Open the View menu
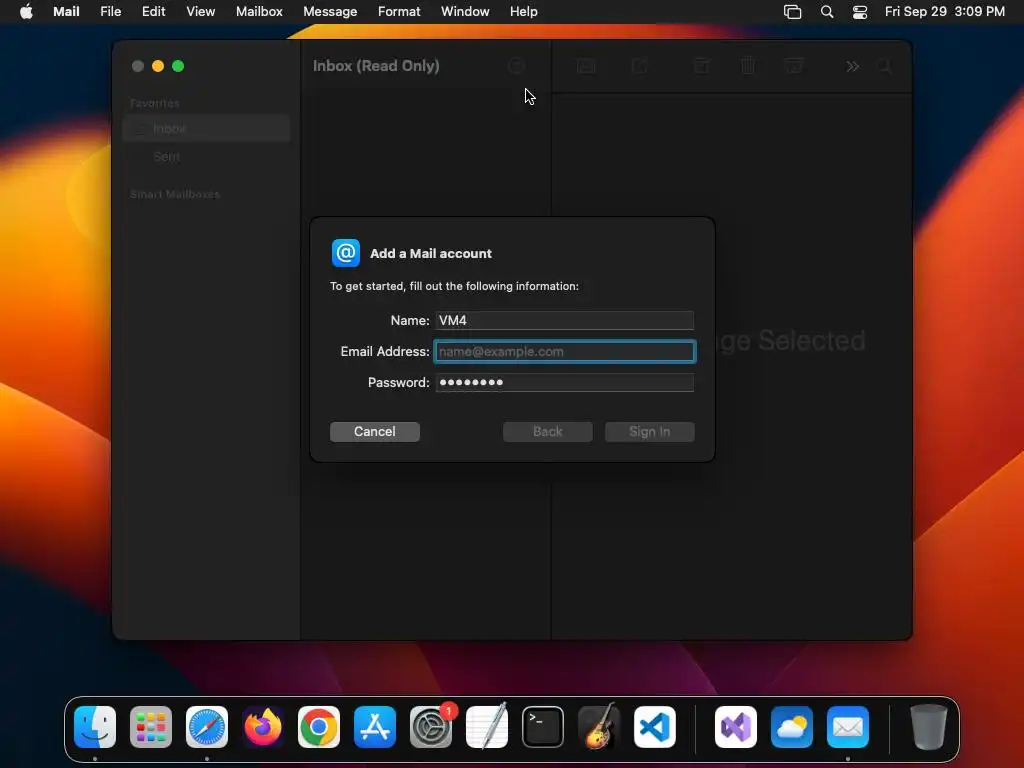 click(200, 11)
